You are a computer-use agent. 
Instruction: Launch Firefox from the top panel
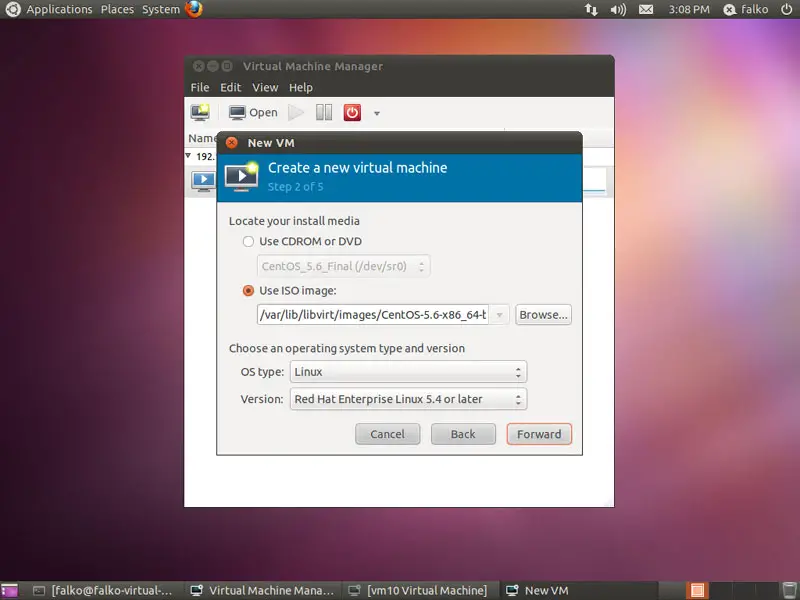(194, 9)
